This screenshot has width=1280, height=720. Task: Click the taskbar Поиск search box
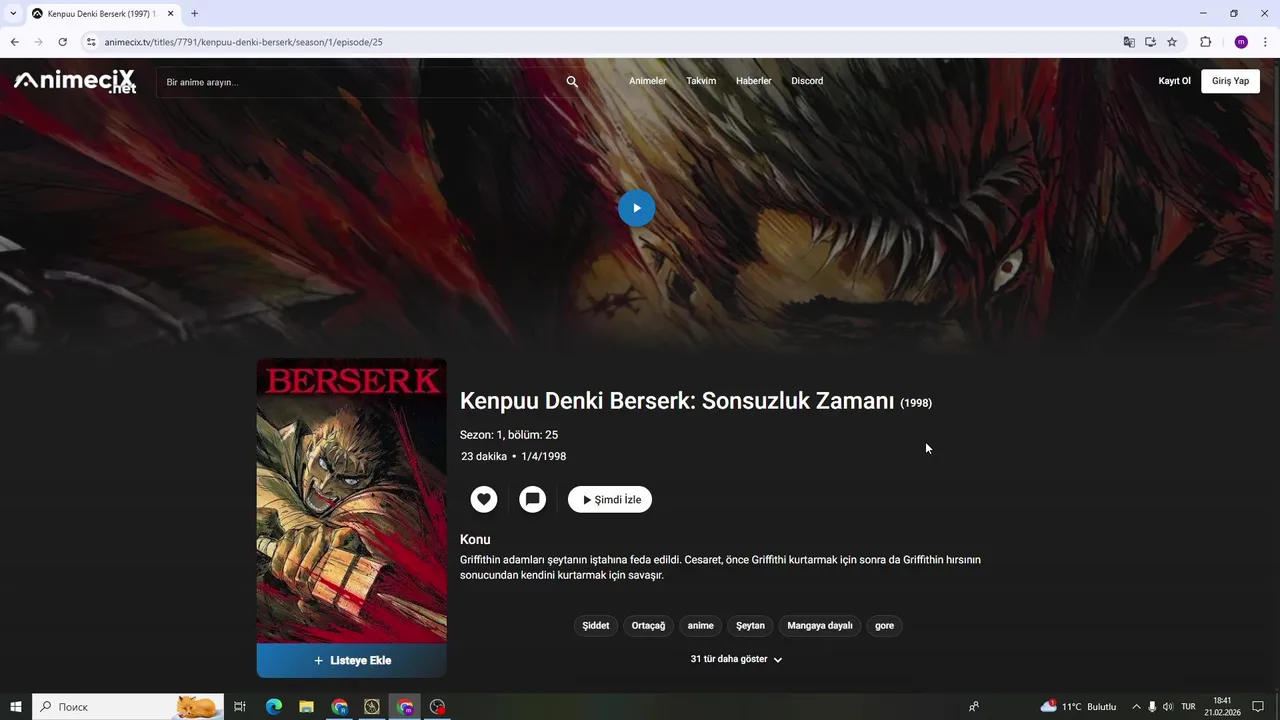pyautogui.click(x=128, y=706)
